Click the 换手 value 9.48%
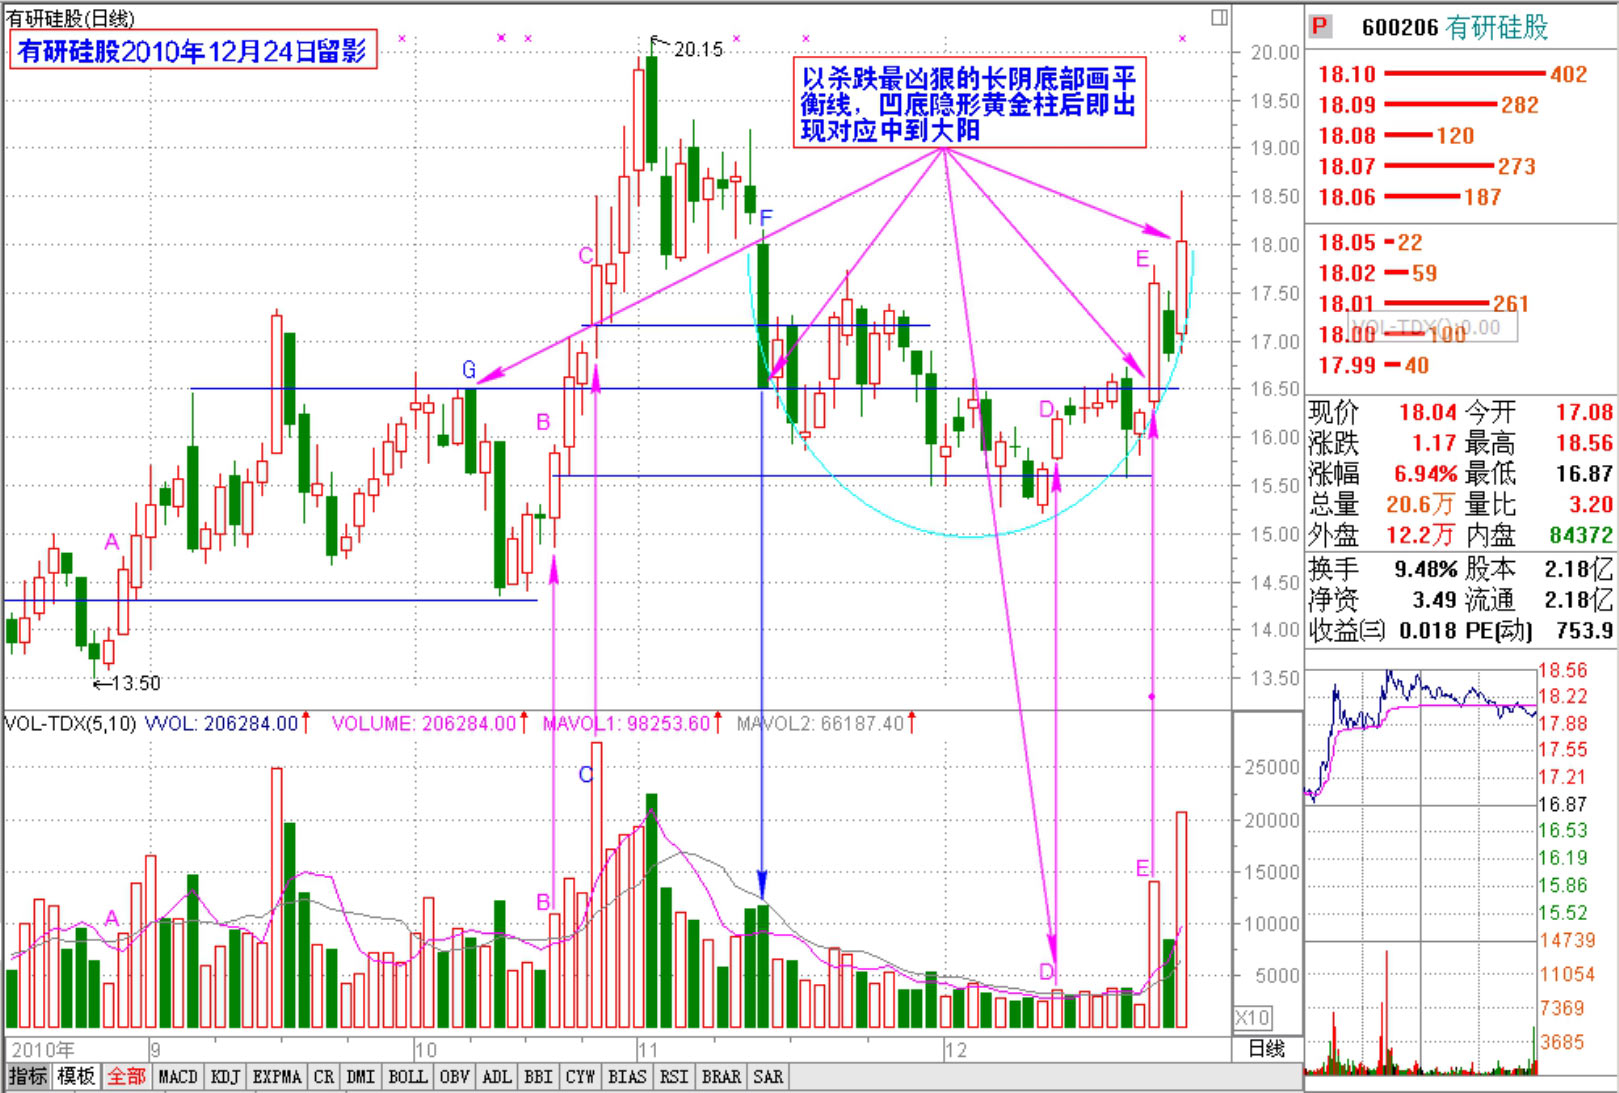1619x1093 pixels. pos(1425,570)
